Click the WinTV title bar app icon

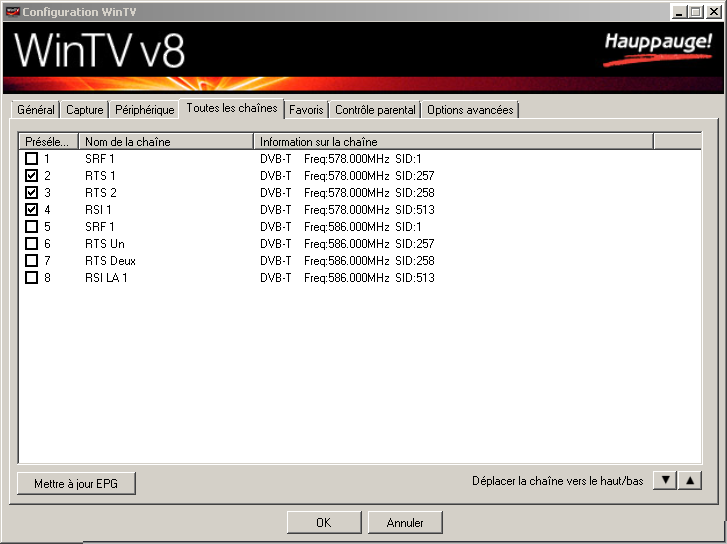(x=10, y=11)
